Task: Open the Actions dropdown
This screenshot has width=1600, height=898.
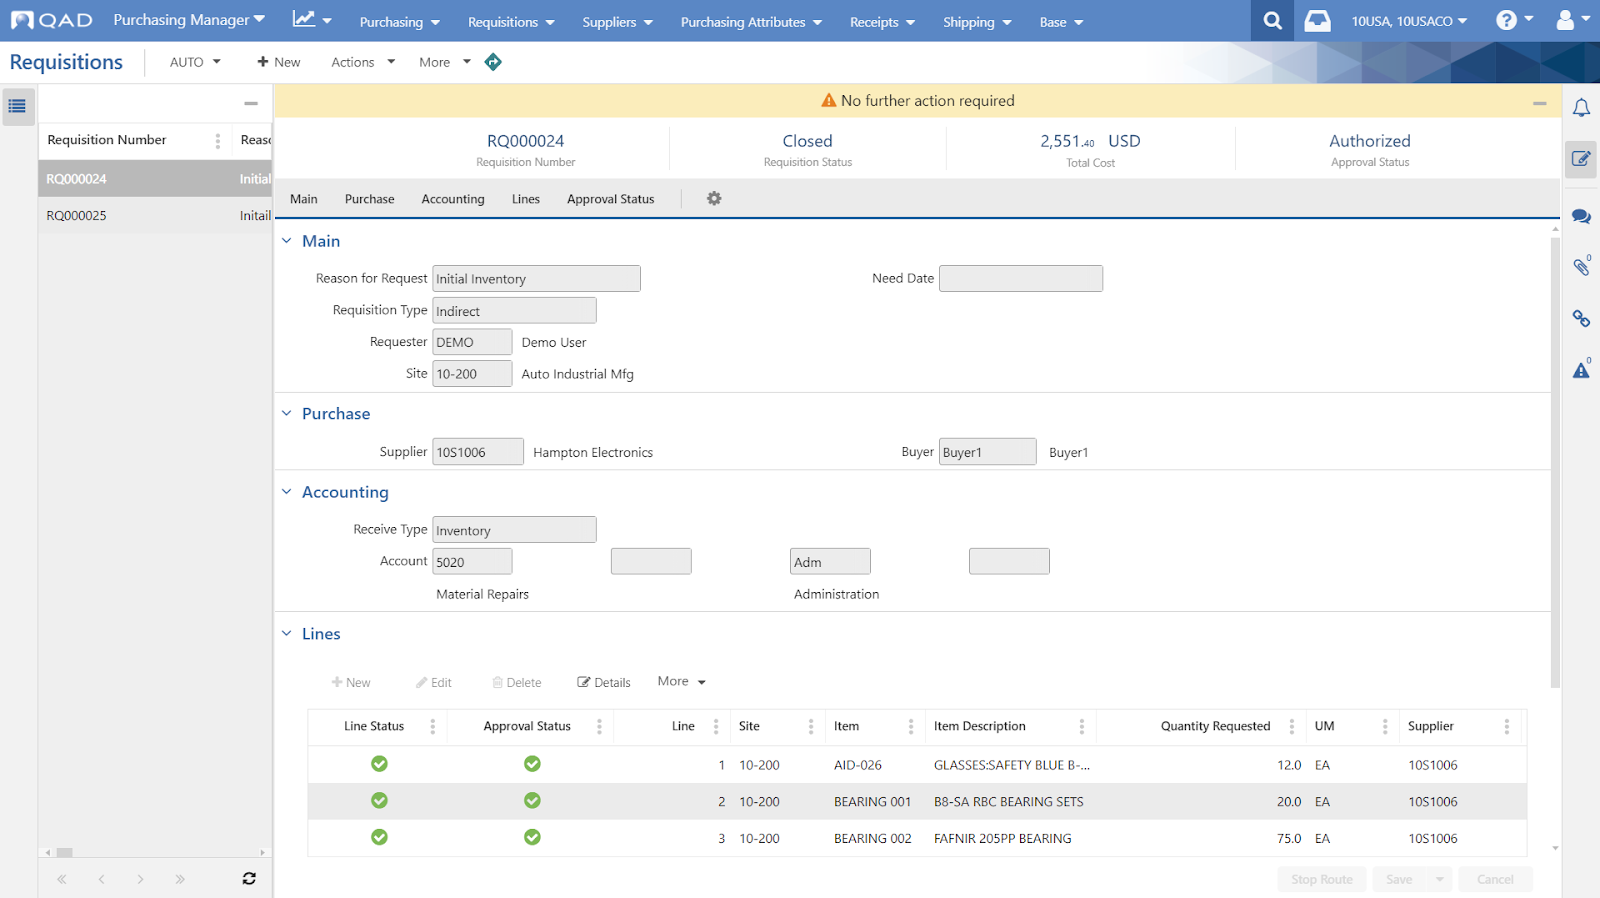Action: tap(362, 62)
